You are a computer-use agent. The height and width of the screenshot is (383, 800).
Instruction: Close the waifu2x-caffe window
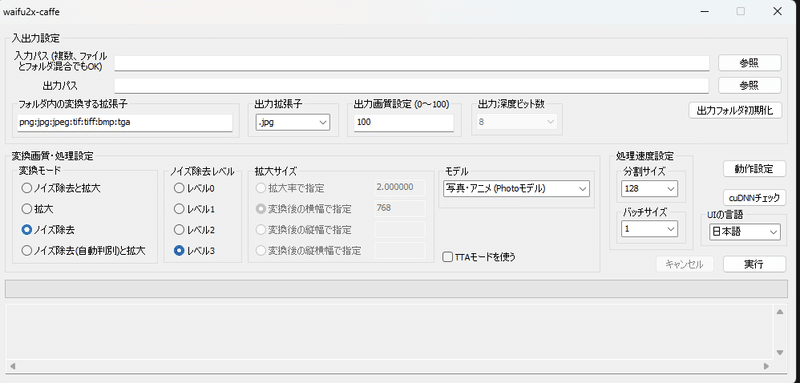click(x=777, y=12)
